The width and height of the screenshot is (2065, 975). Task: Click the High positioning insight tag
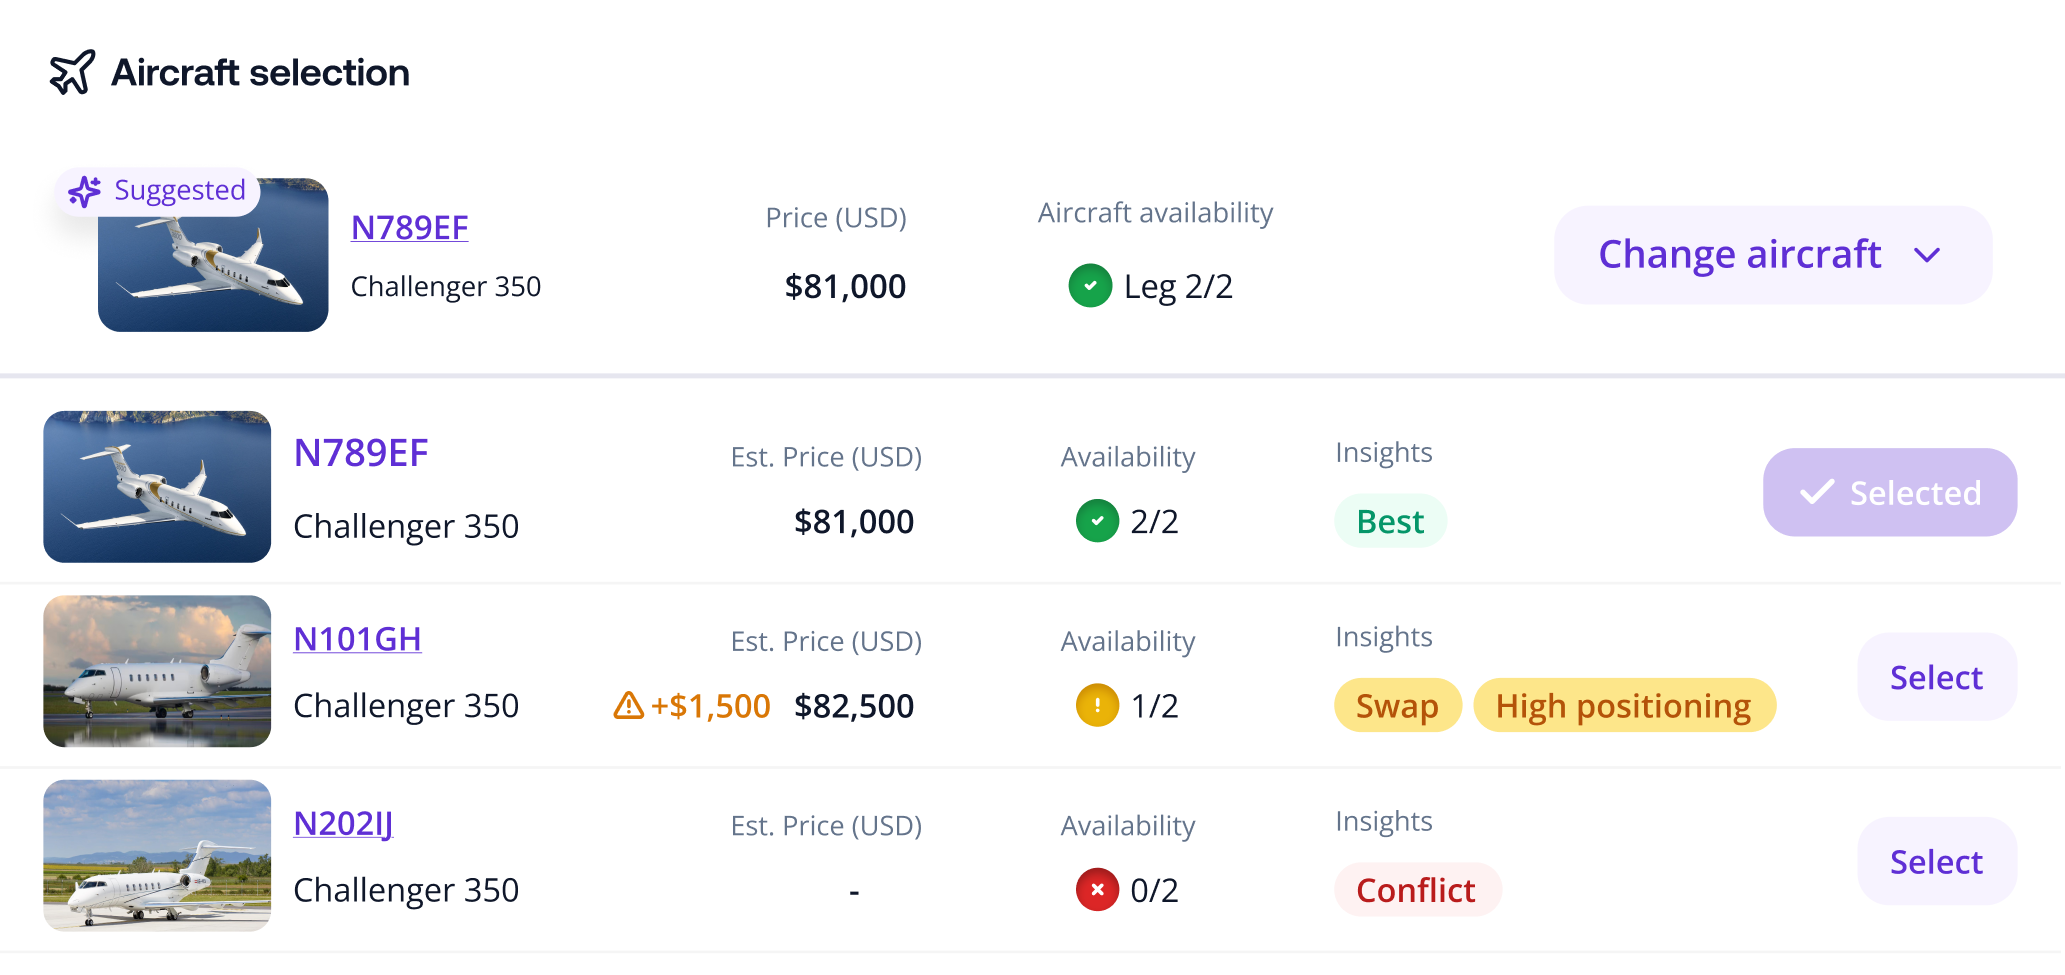click(1624, 705)
